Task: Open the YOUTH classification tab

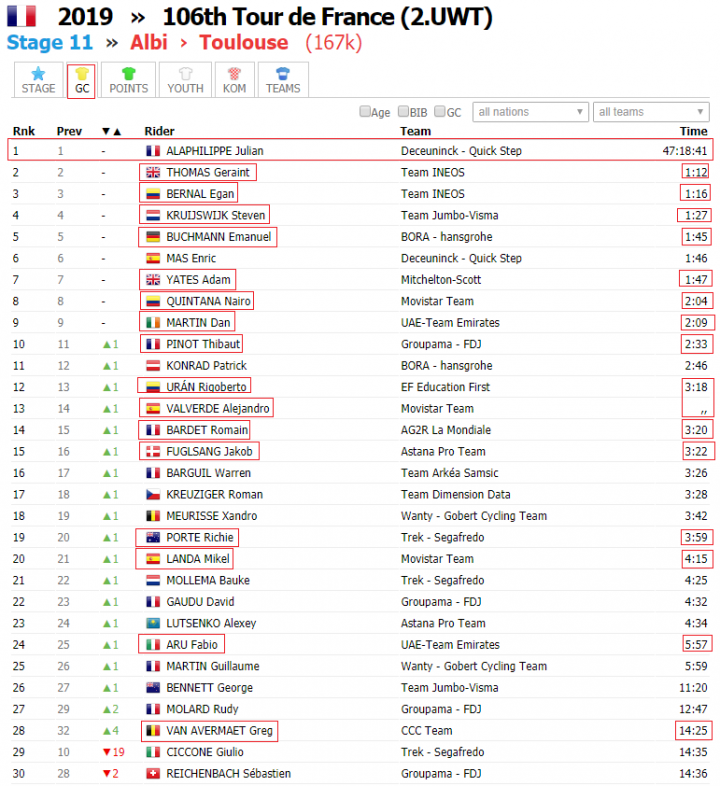Action: click(185, 80)
